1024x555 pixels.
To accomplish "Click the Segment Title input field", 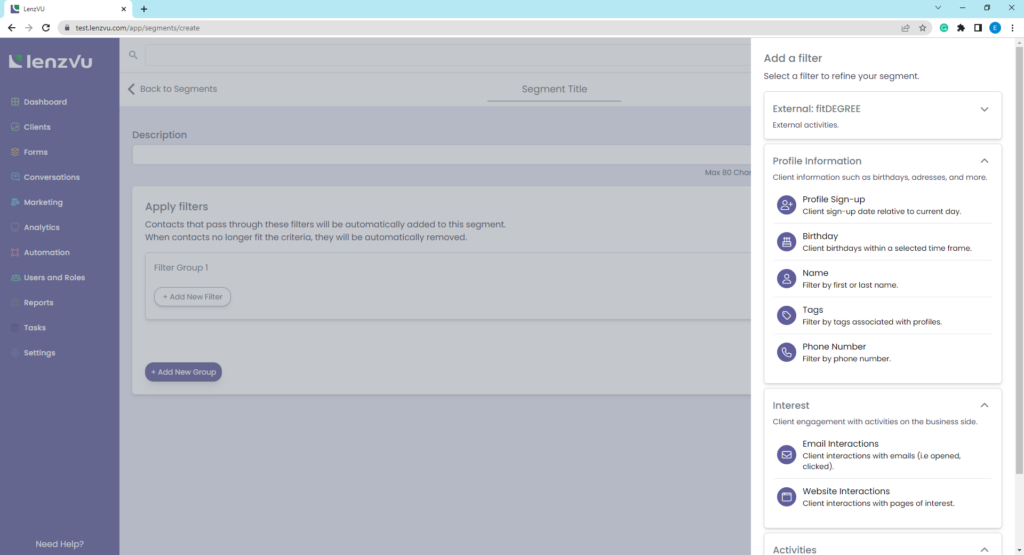I will point(554,89).
